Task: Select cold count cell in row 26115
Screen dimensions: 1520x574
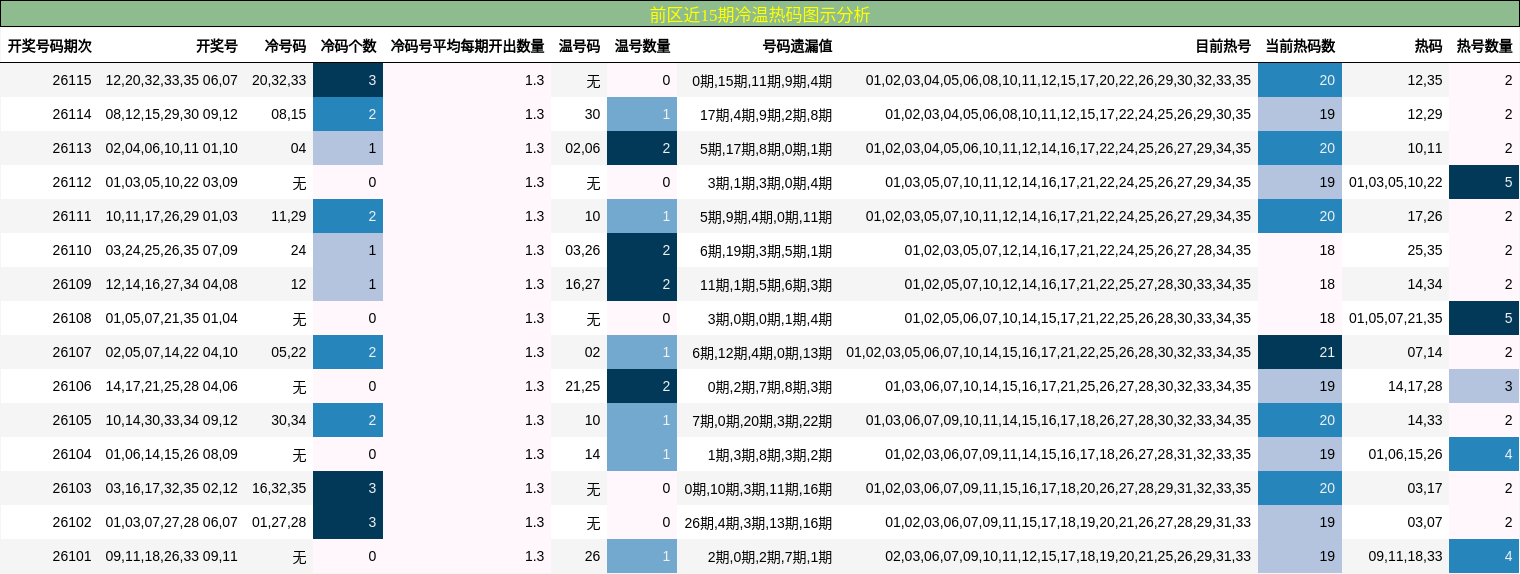Action: click(348, 80)
